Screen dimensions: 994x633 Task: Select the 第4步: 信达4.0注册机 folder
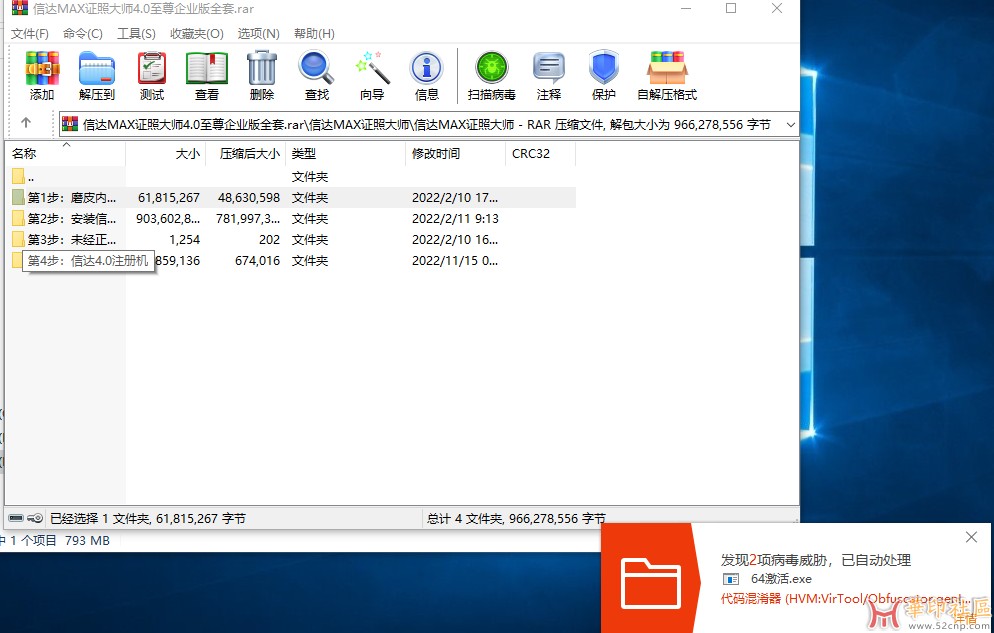point(88,260)
